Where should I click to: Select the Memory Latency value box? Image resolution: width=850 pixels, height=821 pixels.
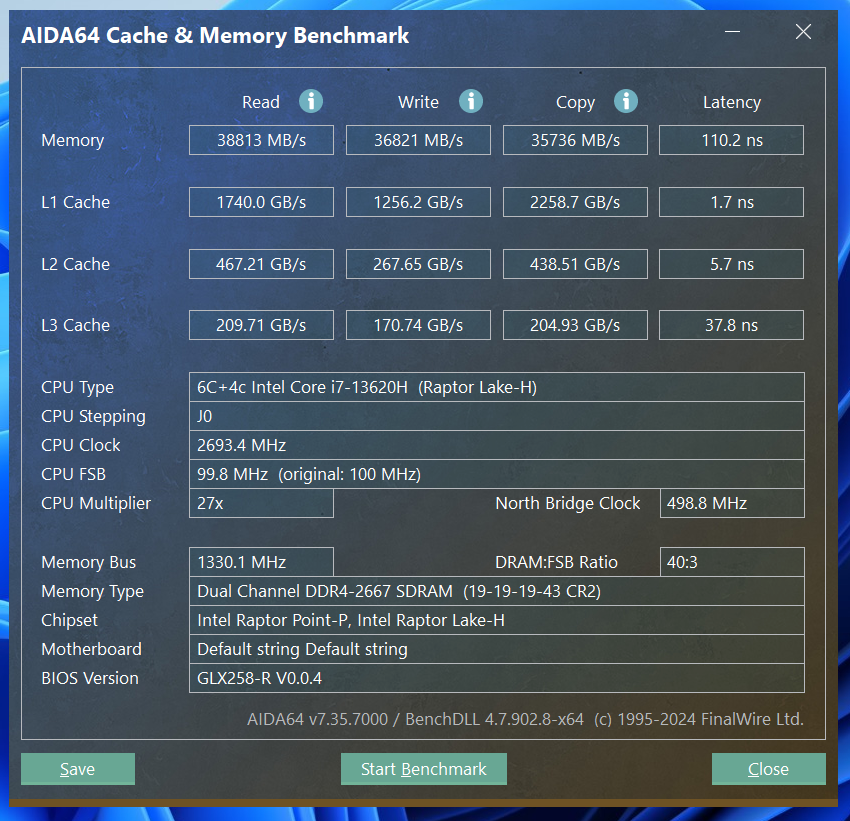coord(731,140)
